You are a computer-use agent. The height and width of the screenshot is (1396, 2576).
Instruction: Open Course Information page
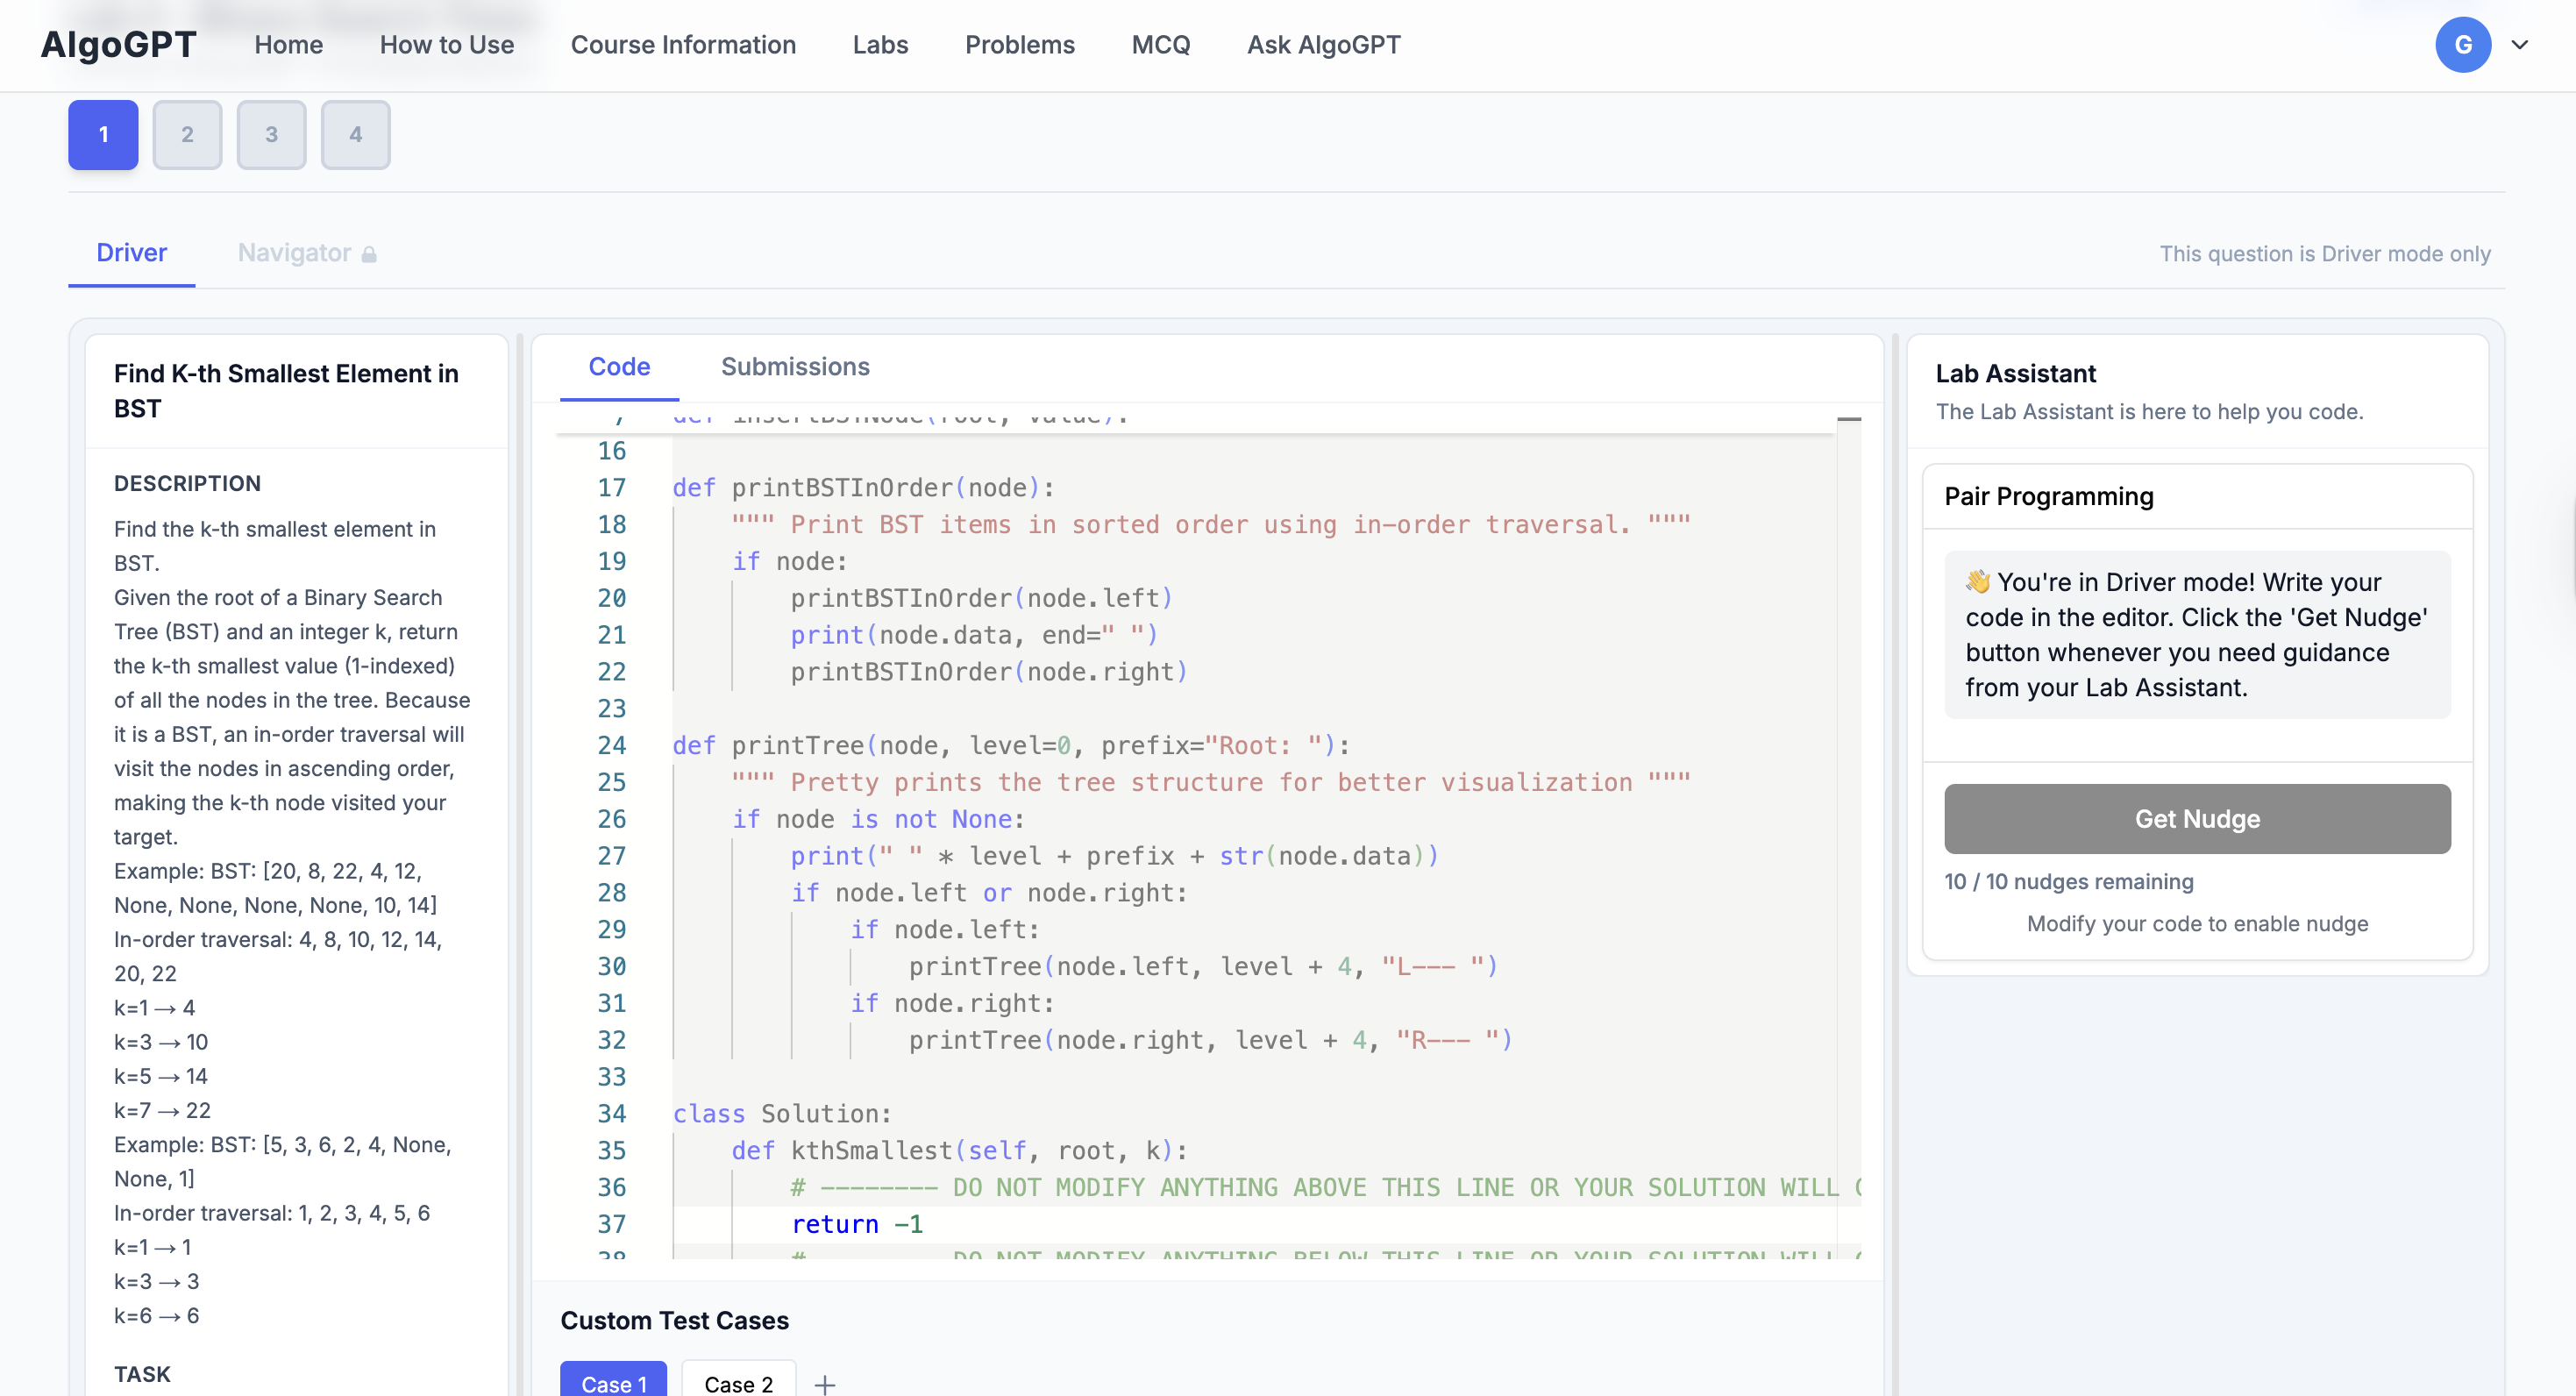click(683, 45)
